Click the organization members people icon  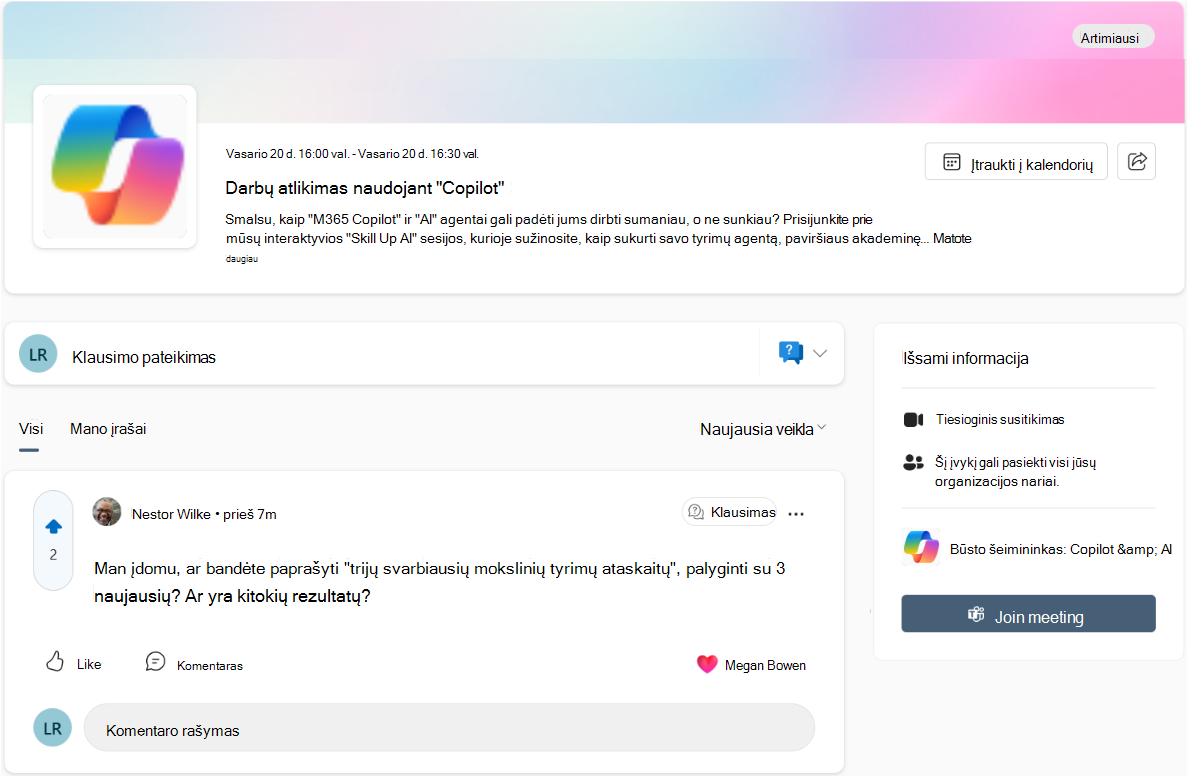[914, 462]
